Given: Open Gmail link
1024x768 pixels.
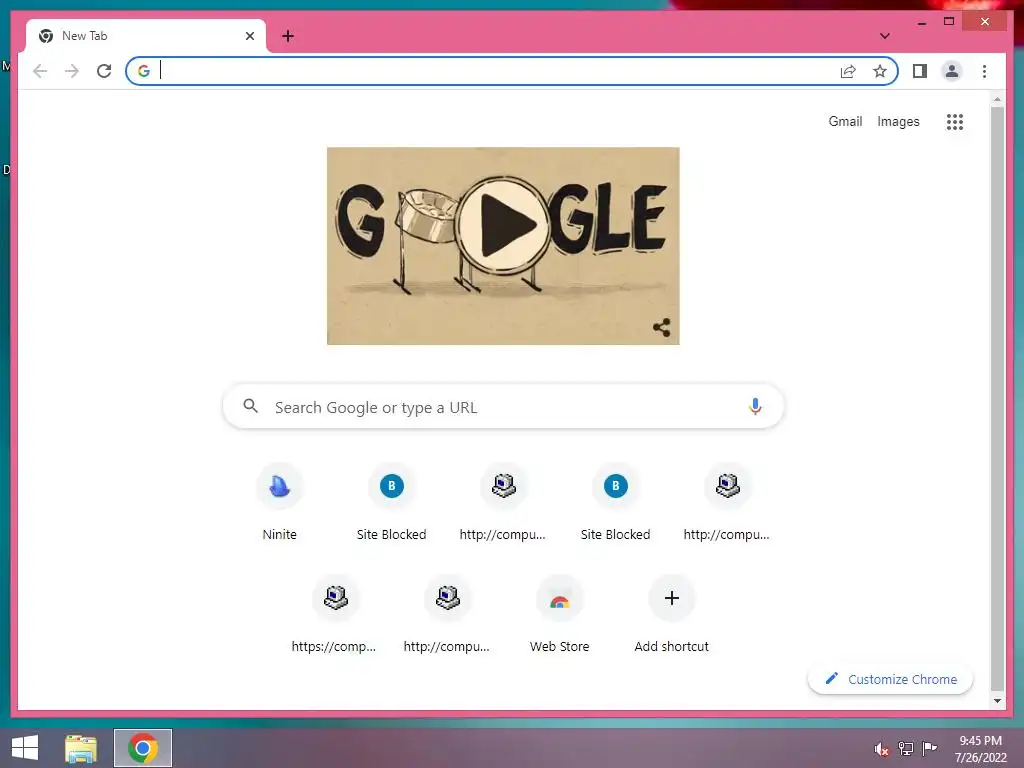Looking at the screenshot, I should click(x=845, y=121).
